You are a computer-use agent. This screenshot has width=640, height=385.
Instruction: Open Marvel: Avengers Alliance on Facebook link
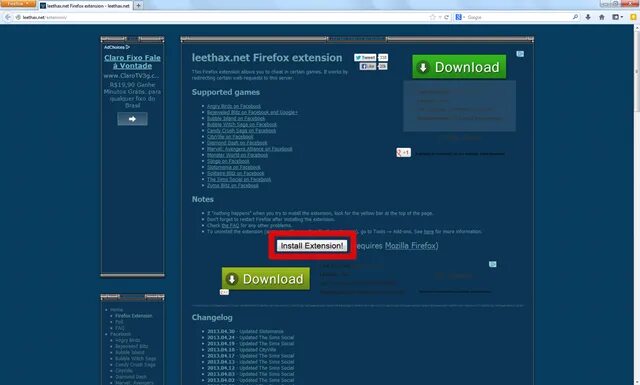tap(249, 149)
